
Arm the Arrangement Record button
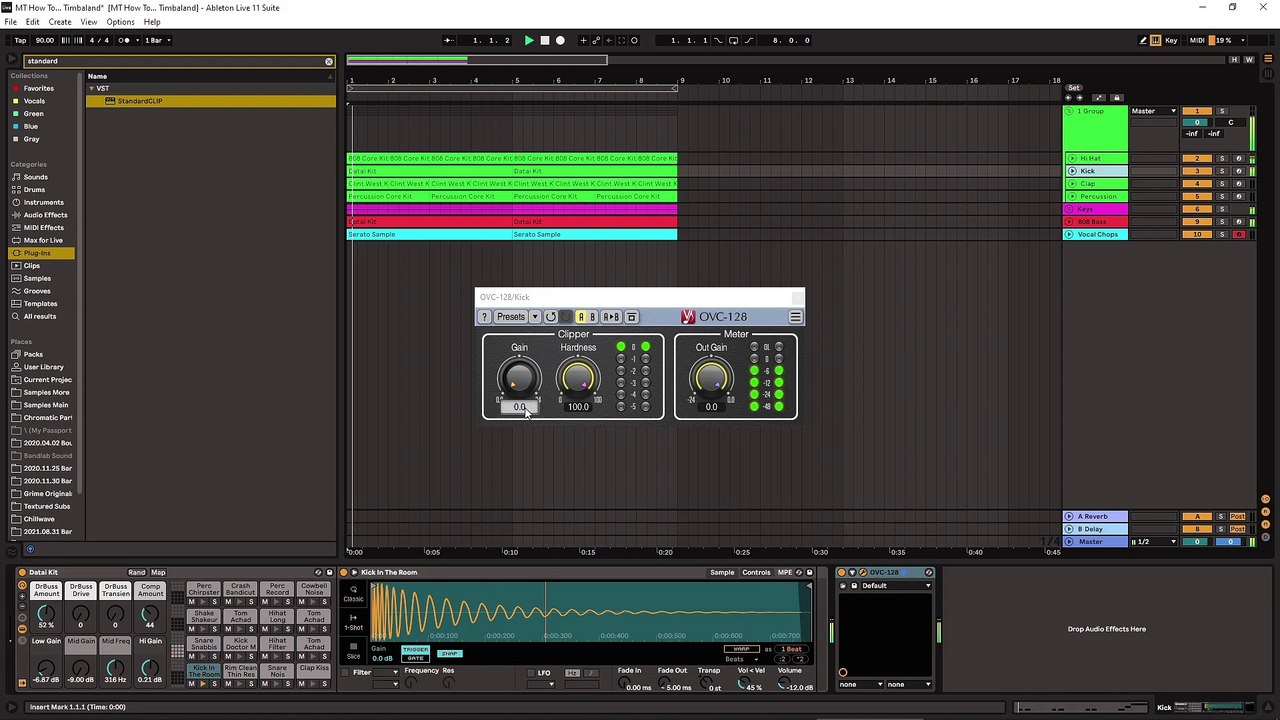click(x=560, y=40)
